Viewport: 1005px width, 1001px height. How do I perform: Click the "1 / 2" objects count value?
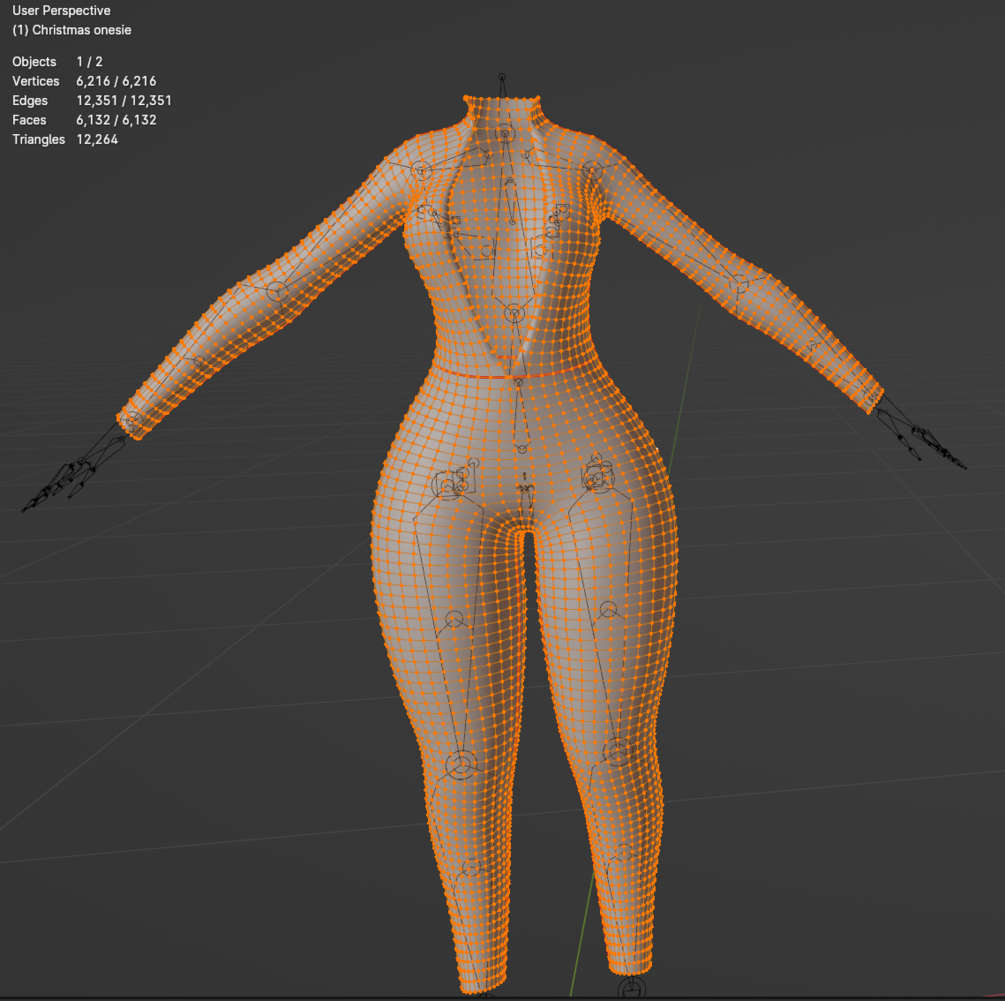89,62
